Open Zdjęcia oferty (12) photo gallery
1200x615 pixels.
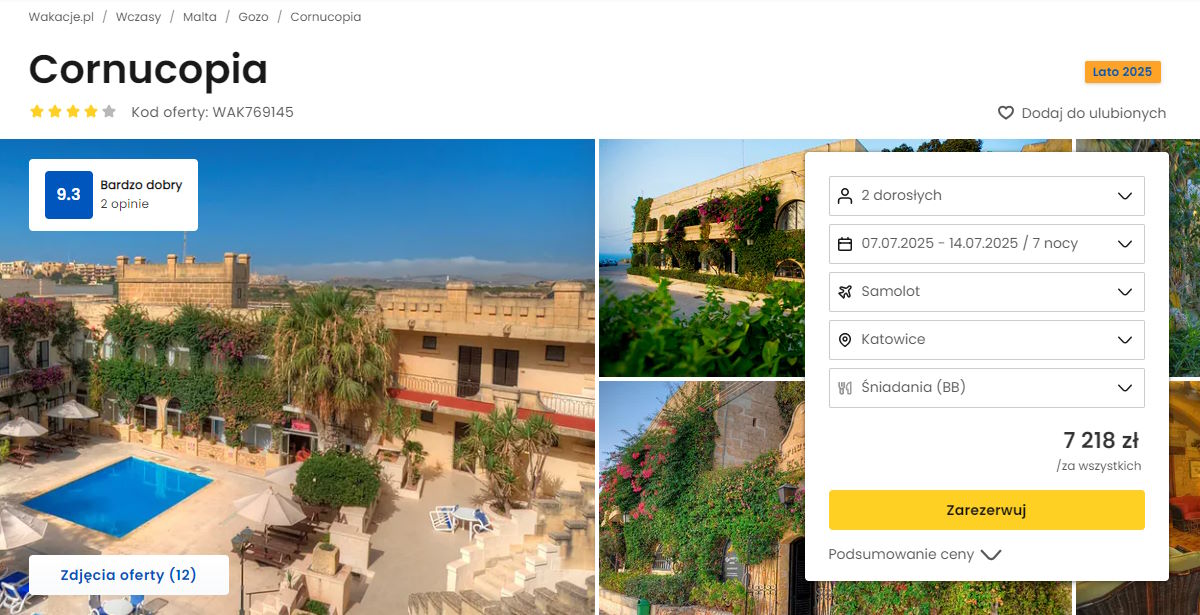(129, 575)
